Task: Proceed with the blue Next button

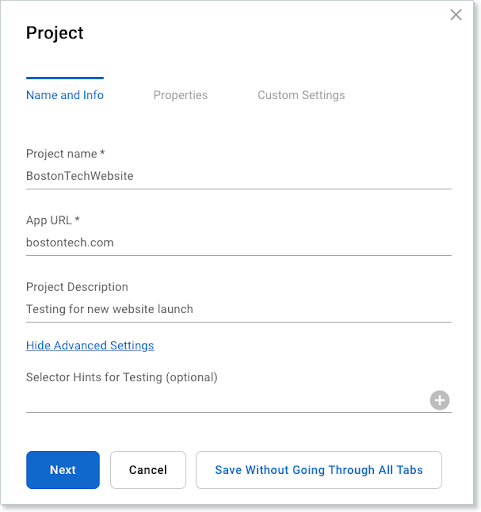Action: coord(63,470)
